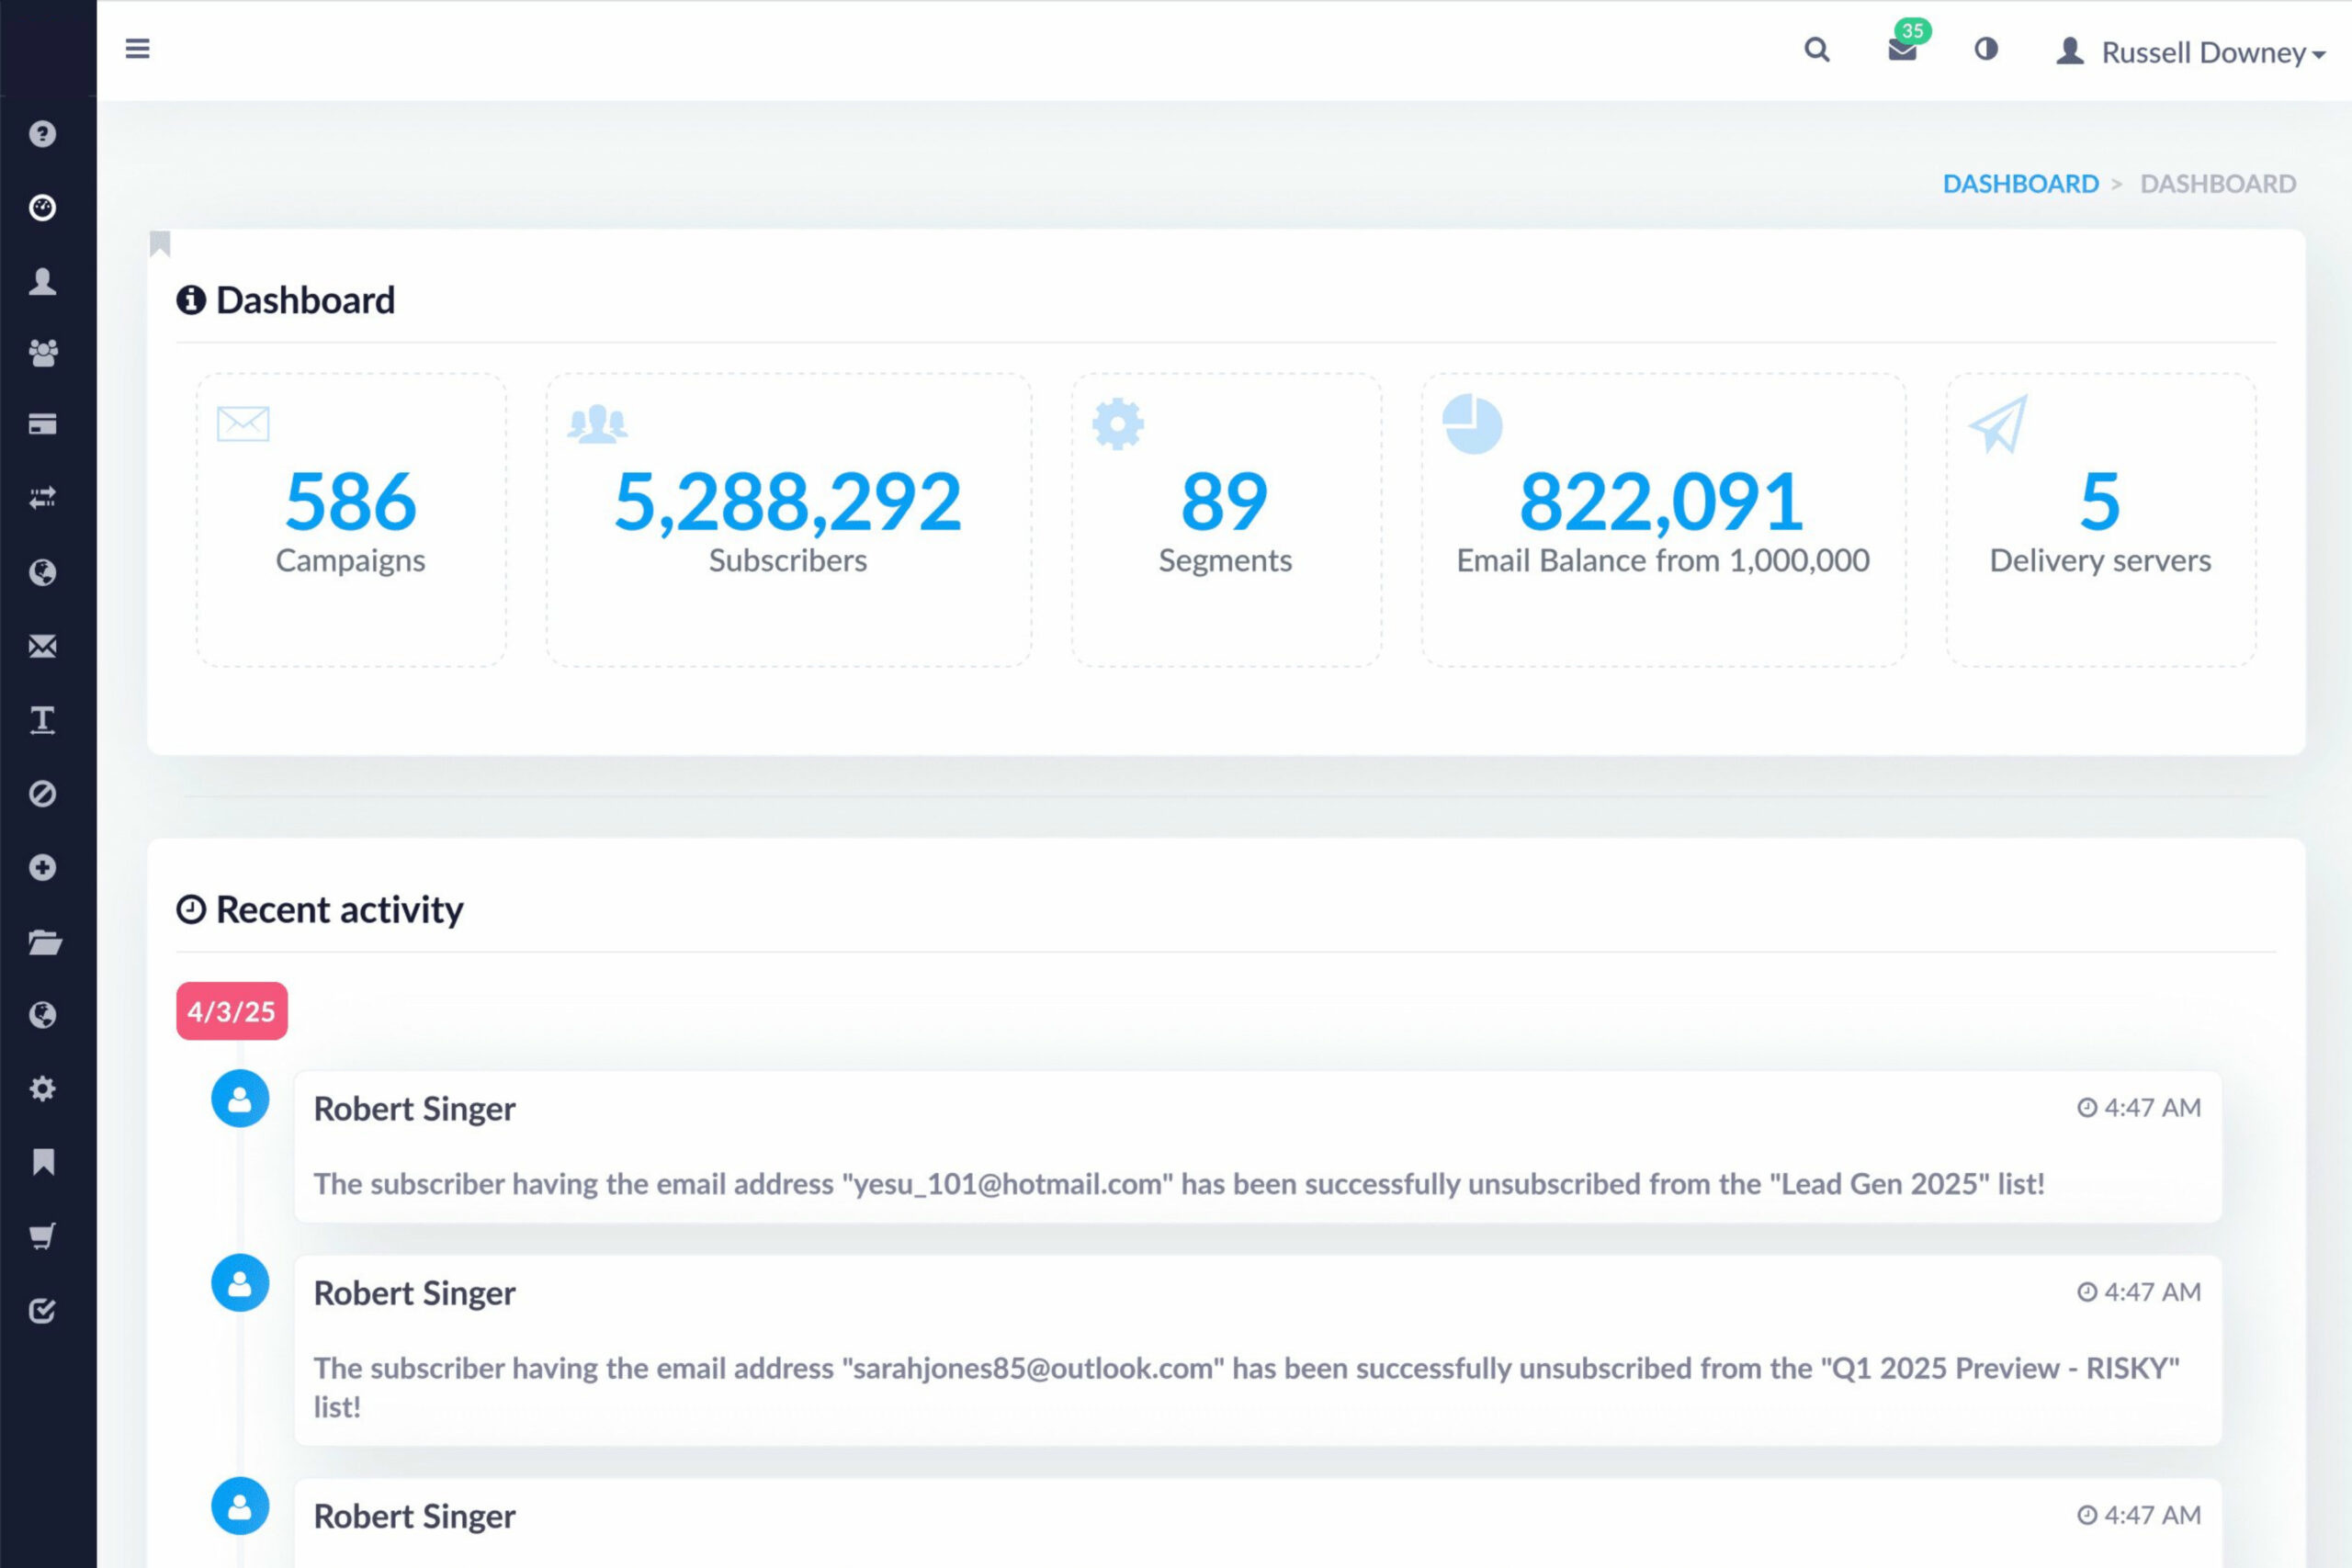Toggle the bookmark pin on the Dashboard card
This screenshot has height=1568, width=2352.
coord(161,243)
